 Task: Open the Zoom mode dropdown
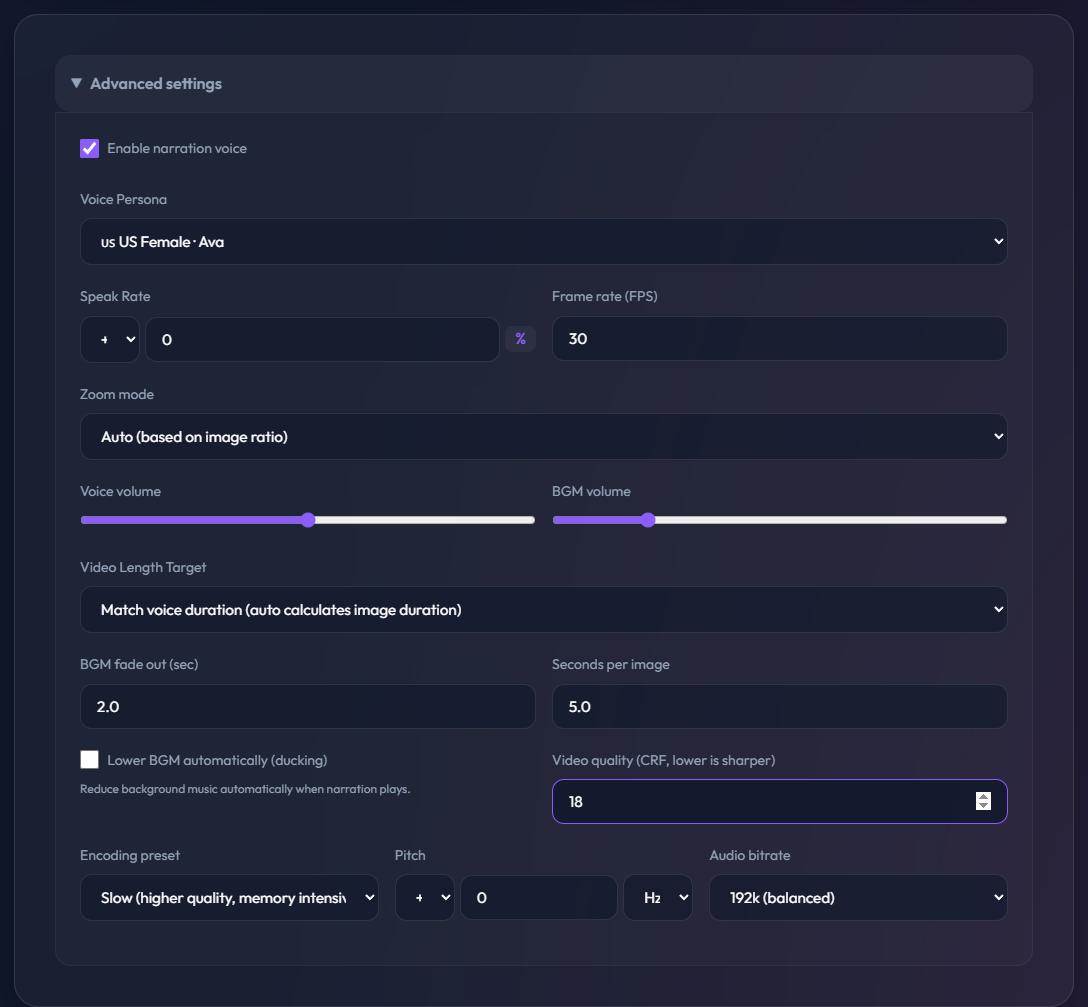pos(543,437)
